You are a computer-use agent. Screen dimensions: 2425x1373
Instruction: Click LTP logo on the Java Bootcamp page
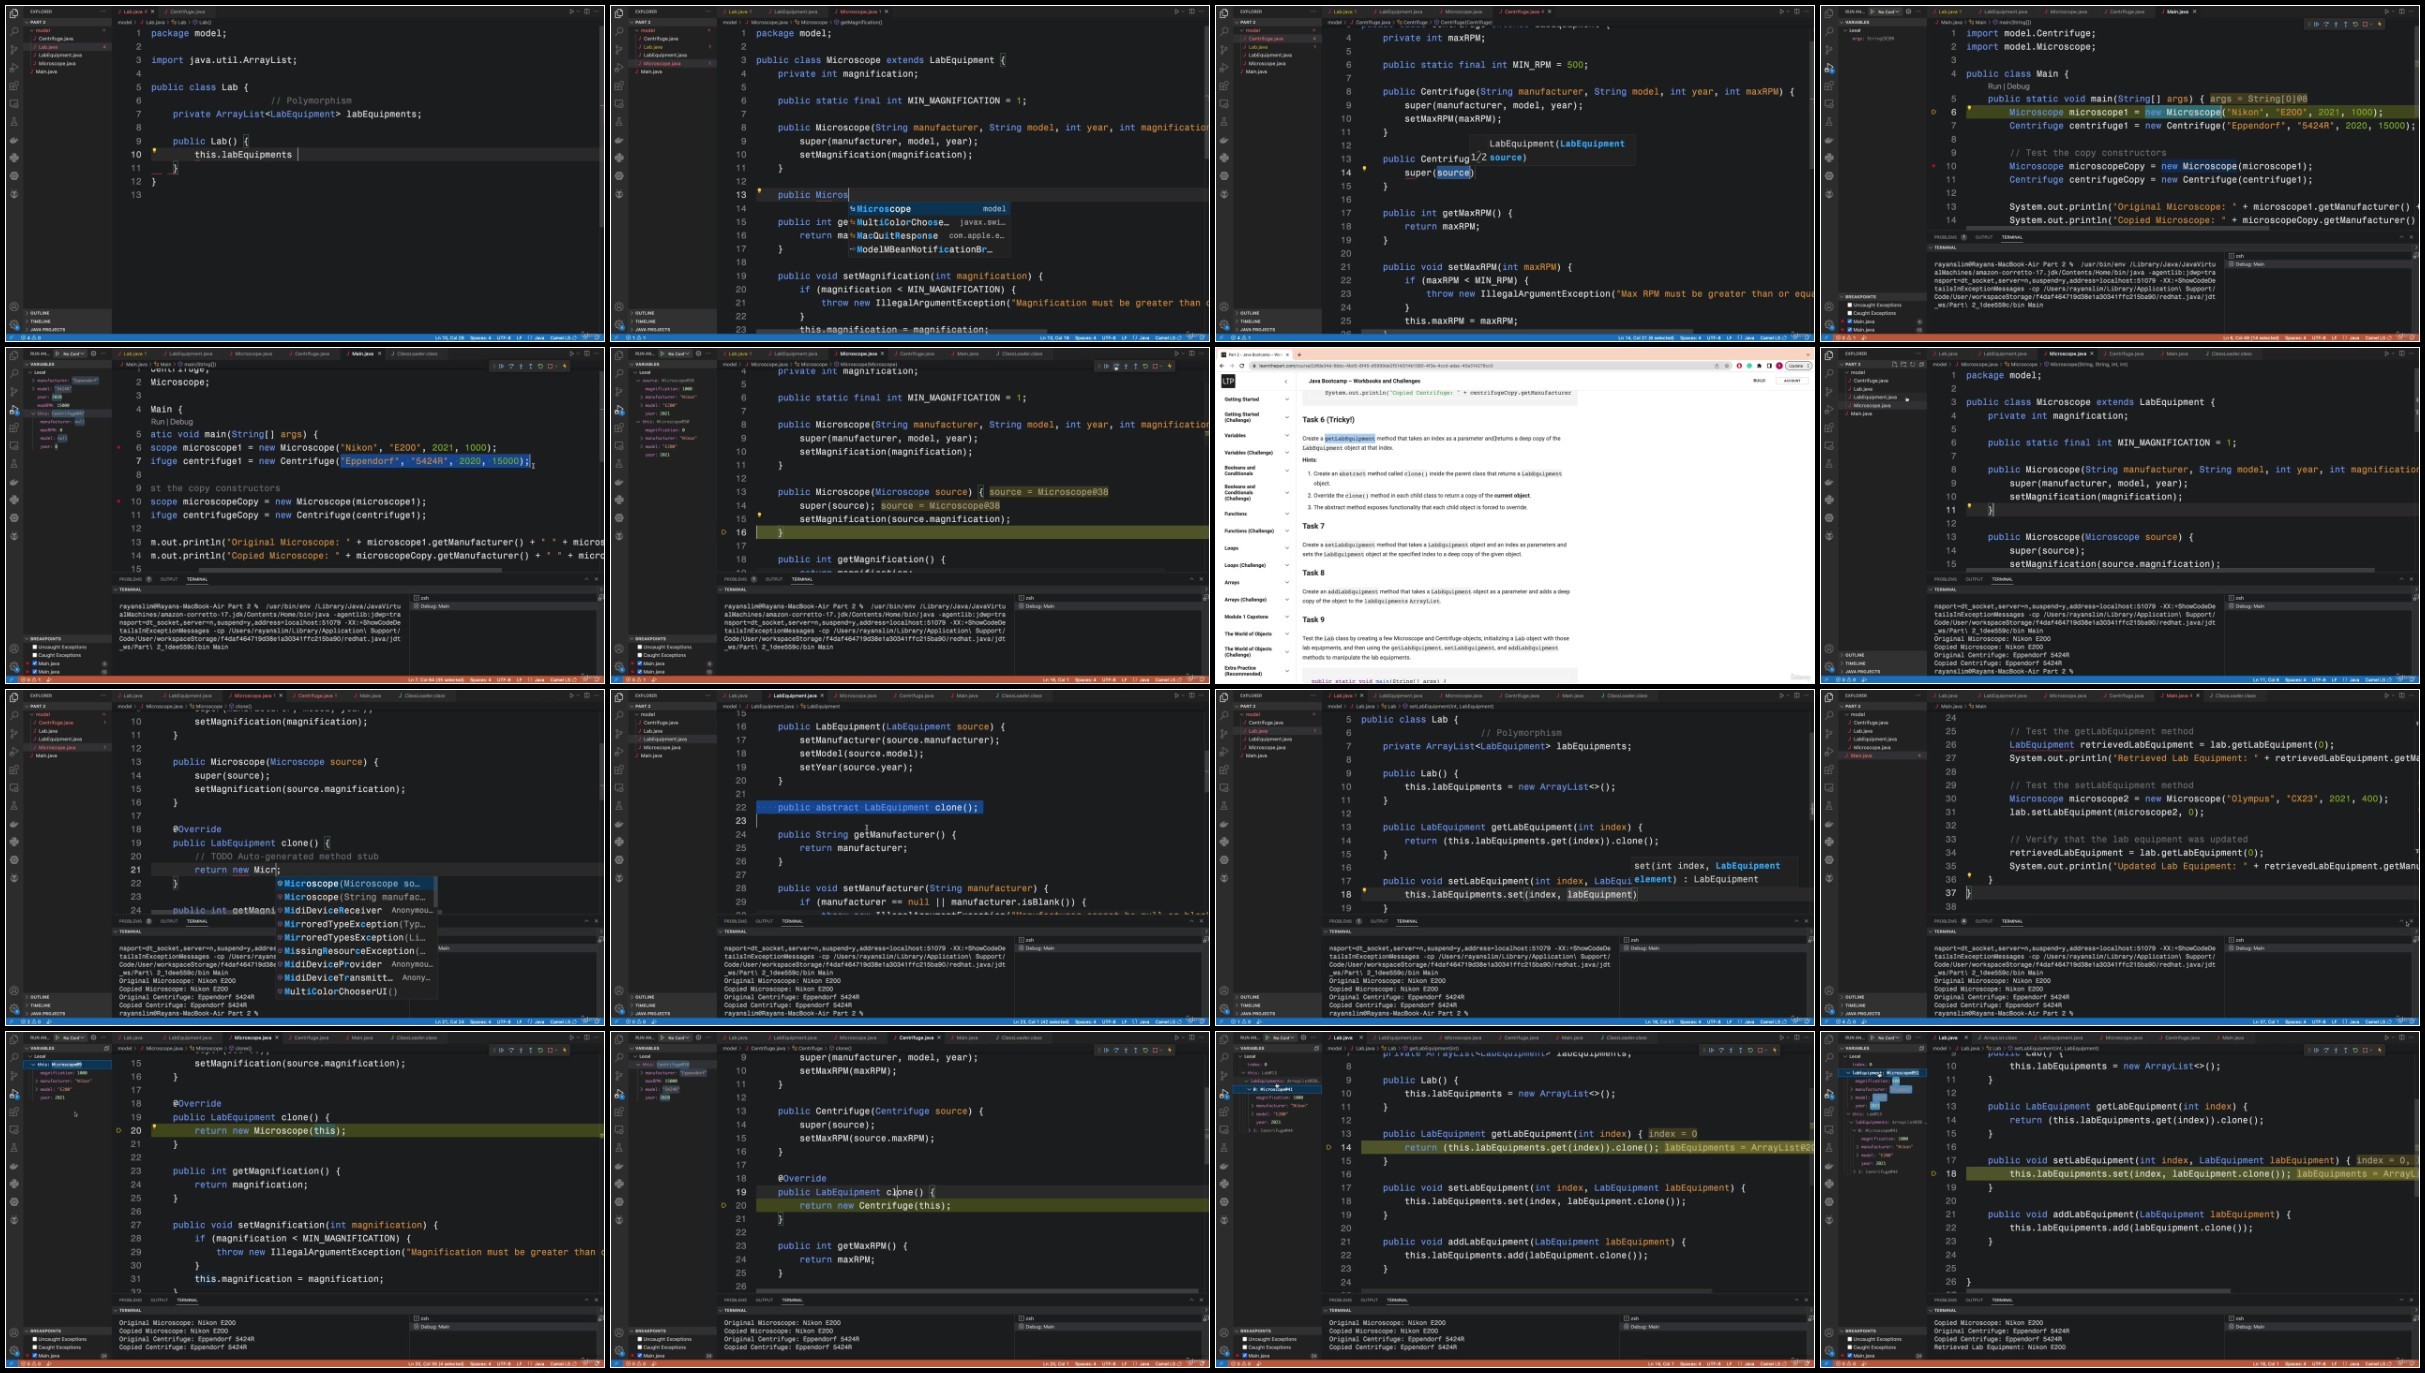[x=1228, y=381]
